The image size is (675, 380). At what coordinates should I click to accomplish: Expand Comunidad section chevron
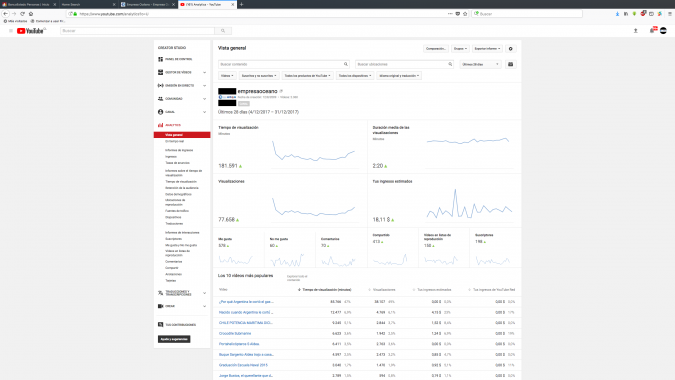click(204, 99)
